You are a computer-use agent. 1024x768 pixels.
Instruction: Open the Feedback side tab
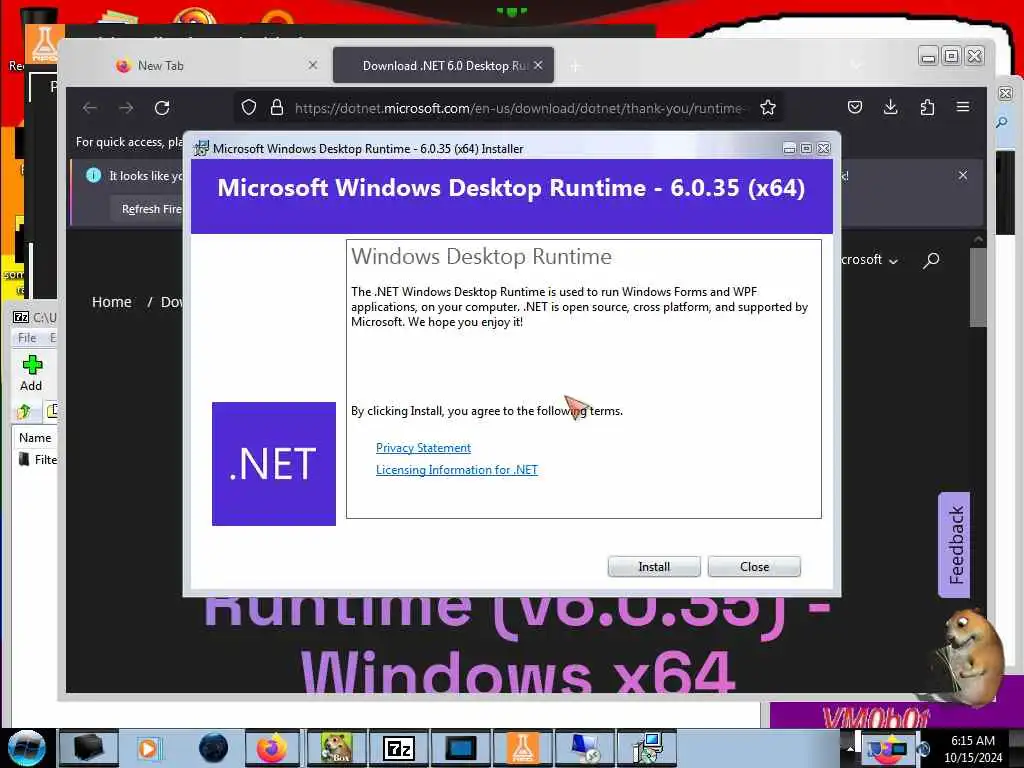pyautogui.click(x=954, y=545)
